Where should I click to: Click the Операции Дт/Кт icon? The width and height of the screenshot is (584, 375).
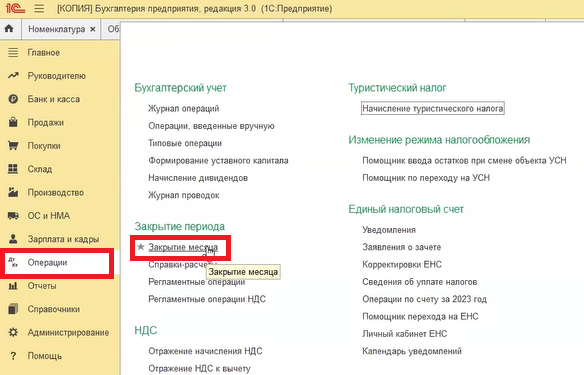click(x=13, y=263)
